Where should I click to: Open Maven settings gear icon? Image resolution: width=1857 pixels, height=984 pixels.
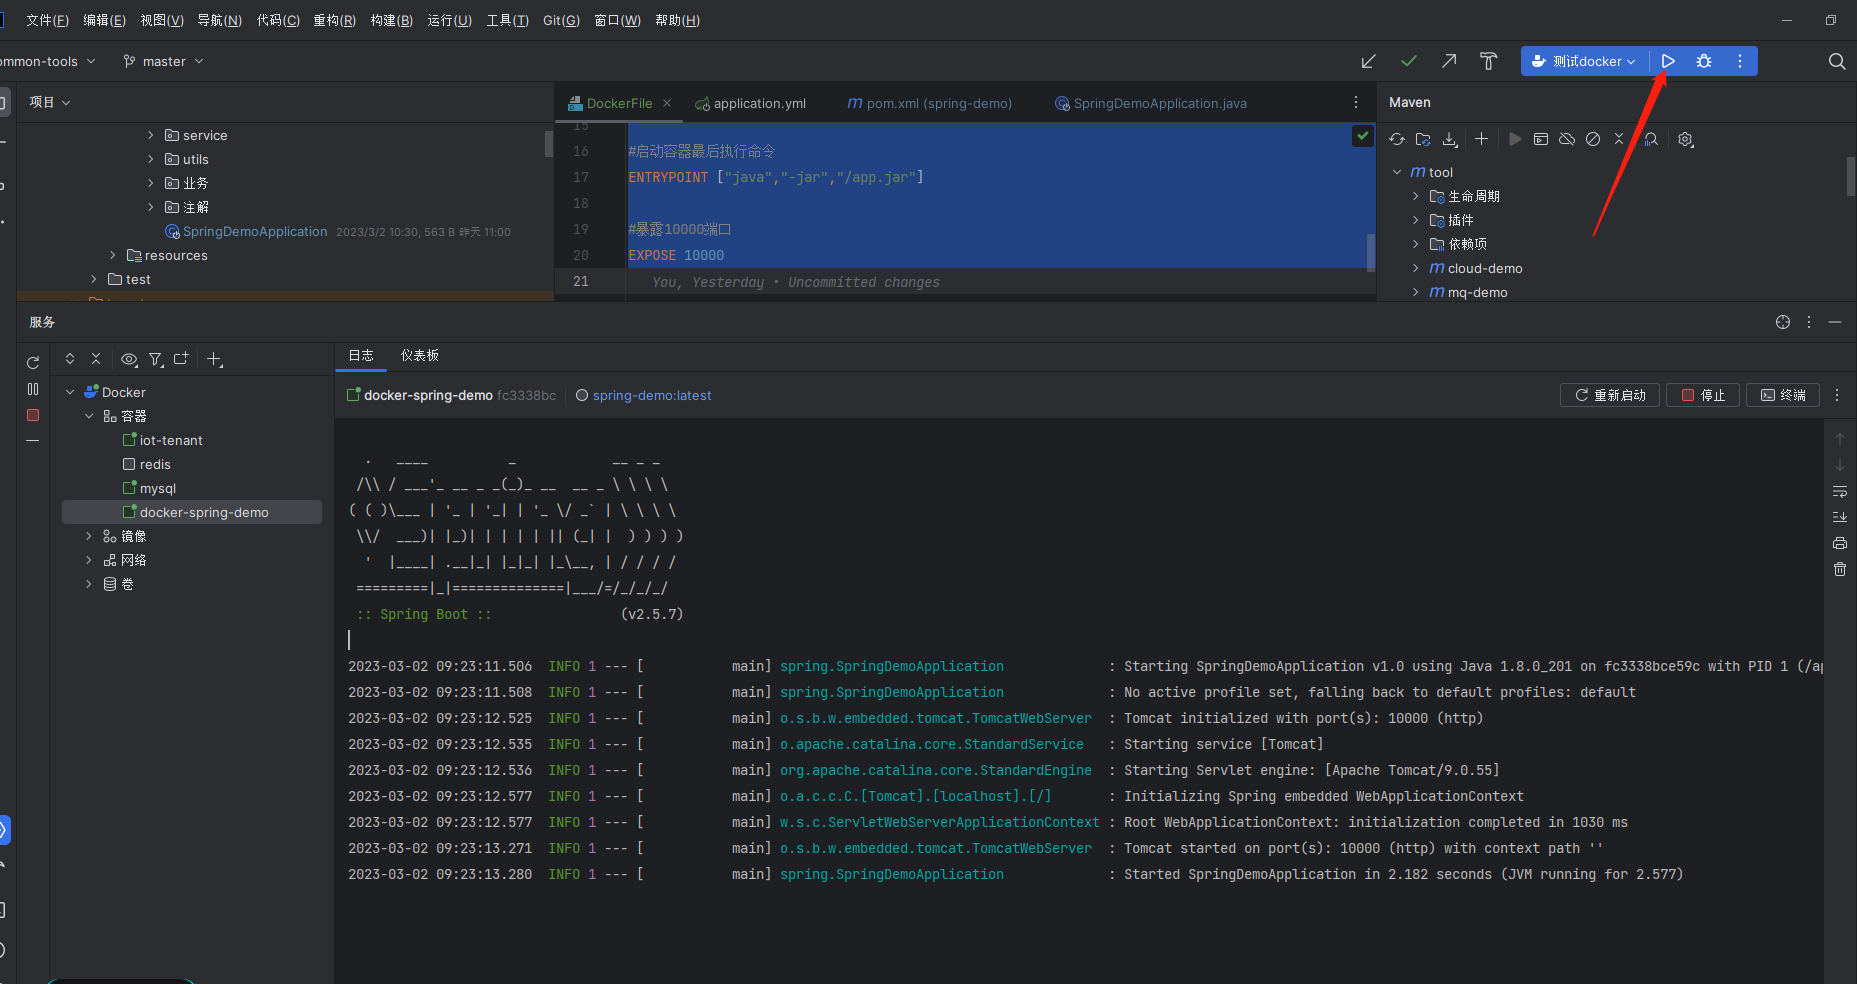tap(1686, 139)
